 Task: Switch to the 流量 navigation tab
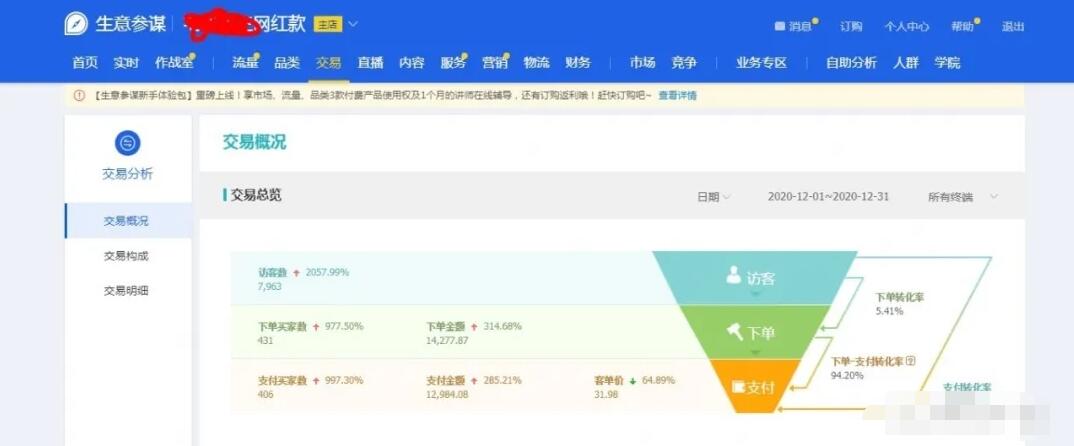pyautogui.click(x=245, y=62)
